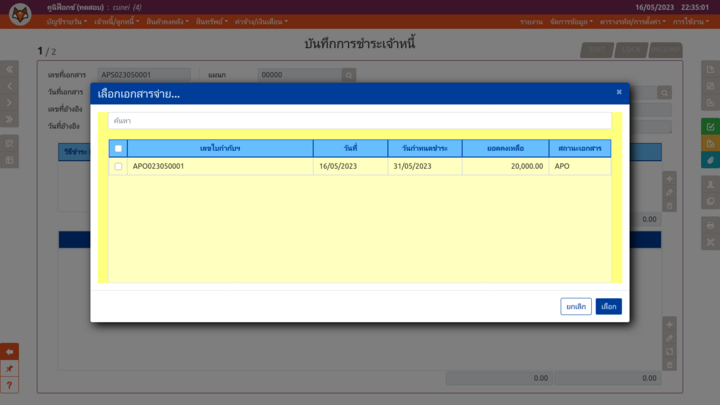The height and width of the screenshot is (405, 720).
Task: Jump to first record with double-left arrows
Action: tap(9, 69)
